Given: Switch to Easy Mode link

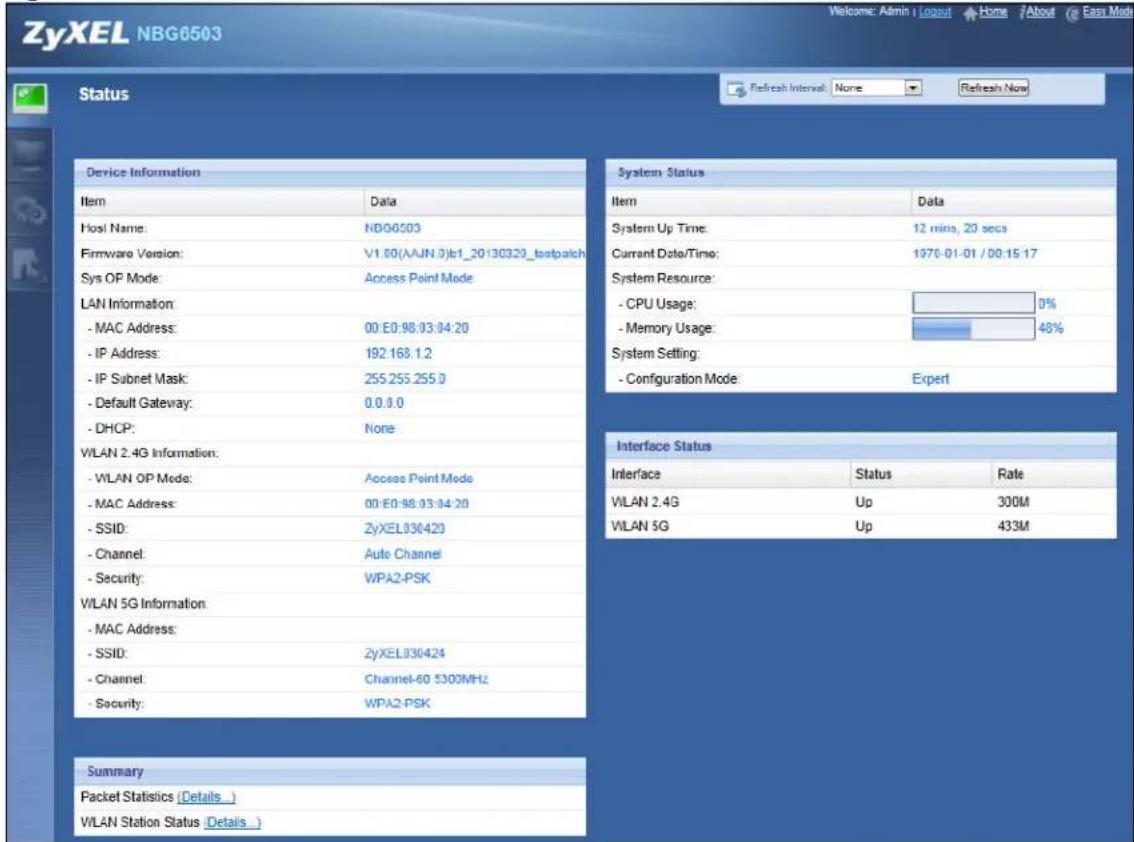Looking at the screenshot, I should click(1107, 12).
